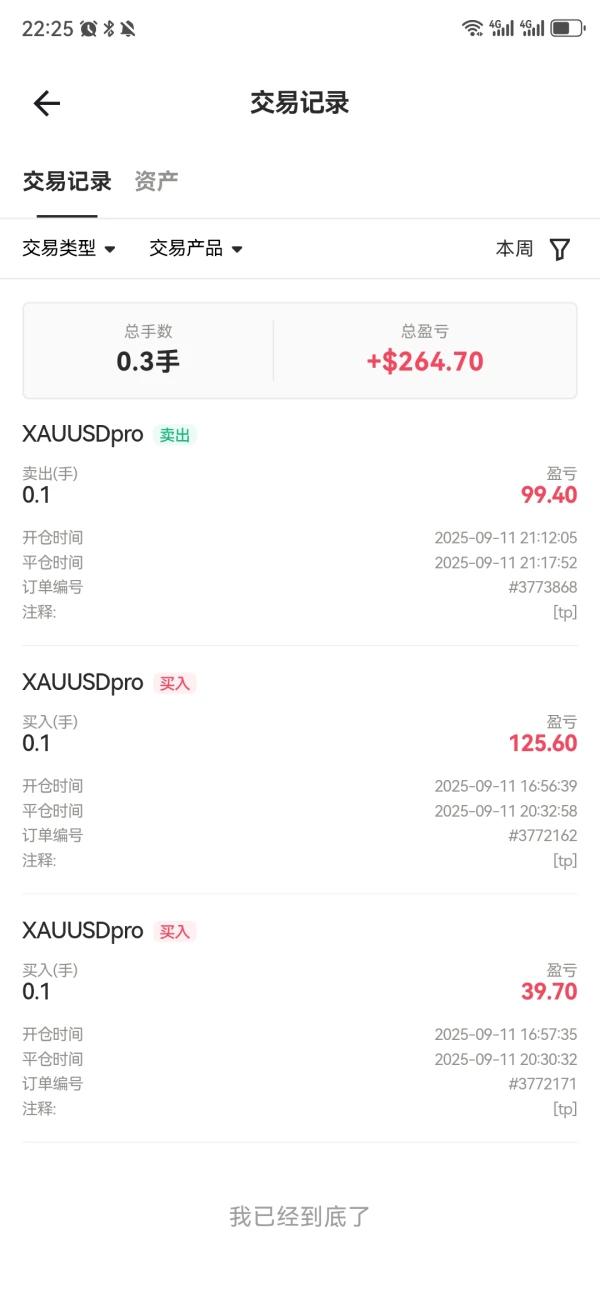The width and height of the screenshot is (600, 1300).
Task: Tap the Bluetooth status icon
Action: pos(109,29)
